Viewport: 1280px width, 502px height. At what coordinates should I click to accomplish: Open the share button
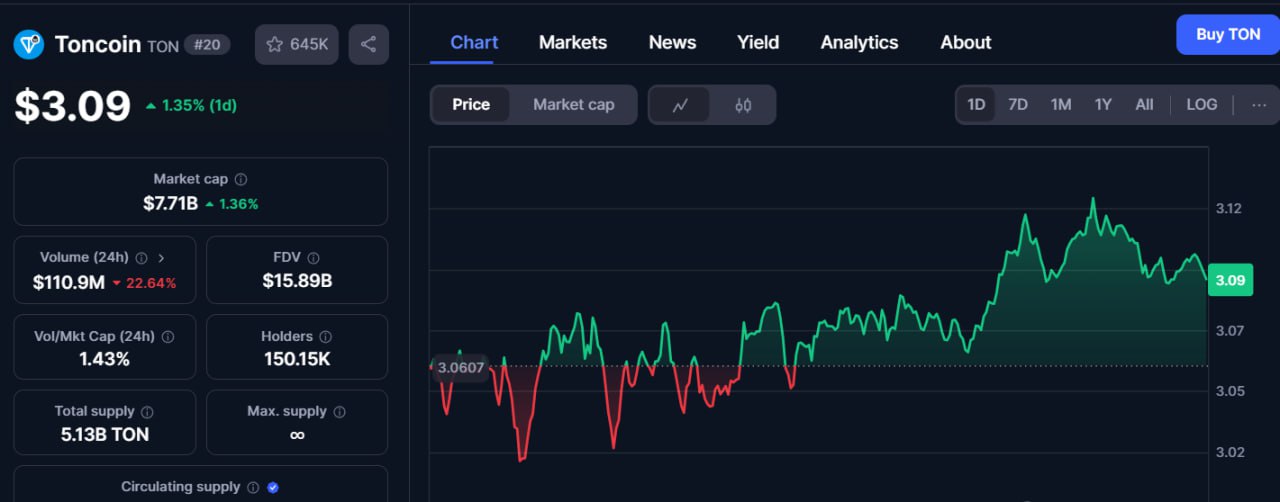pyautogui.click(x=368, y=44)
